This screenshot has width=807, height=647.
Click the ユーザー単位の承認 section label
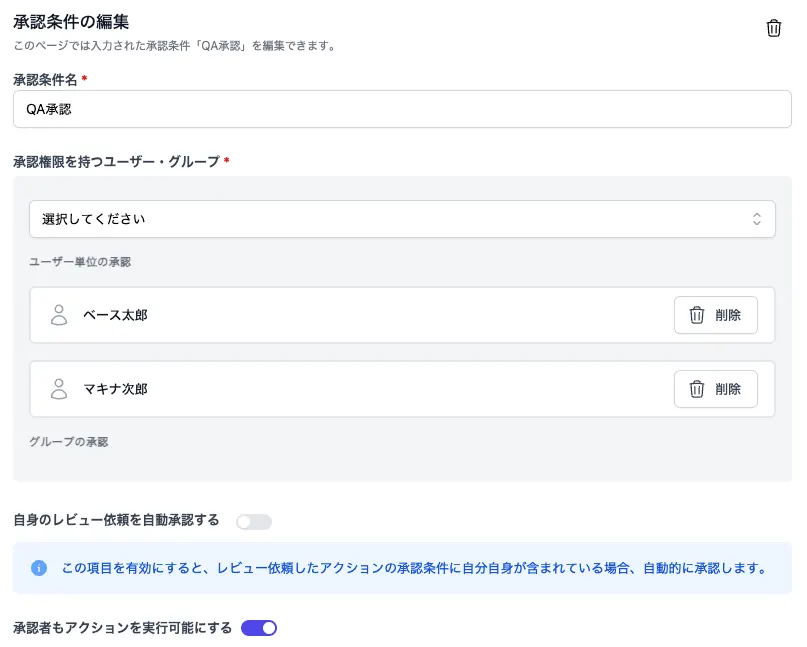(x=80, y=262)
